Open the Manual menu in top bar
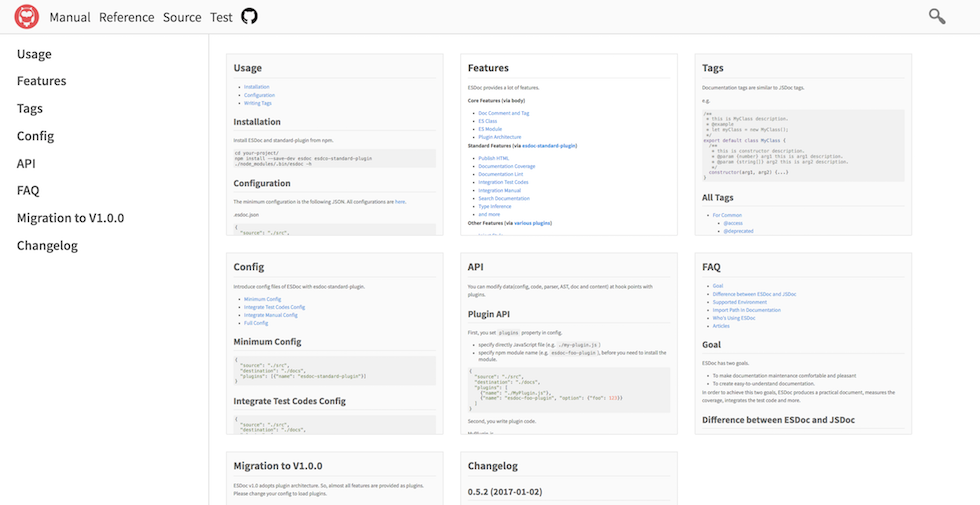 pyautogui.click(x=70, y=18)
